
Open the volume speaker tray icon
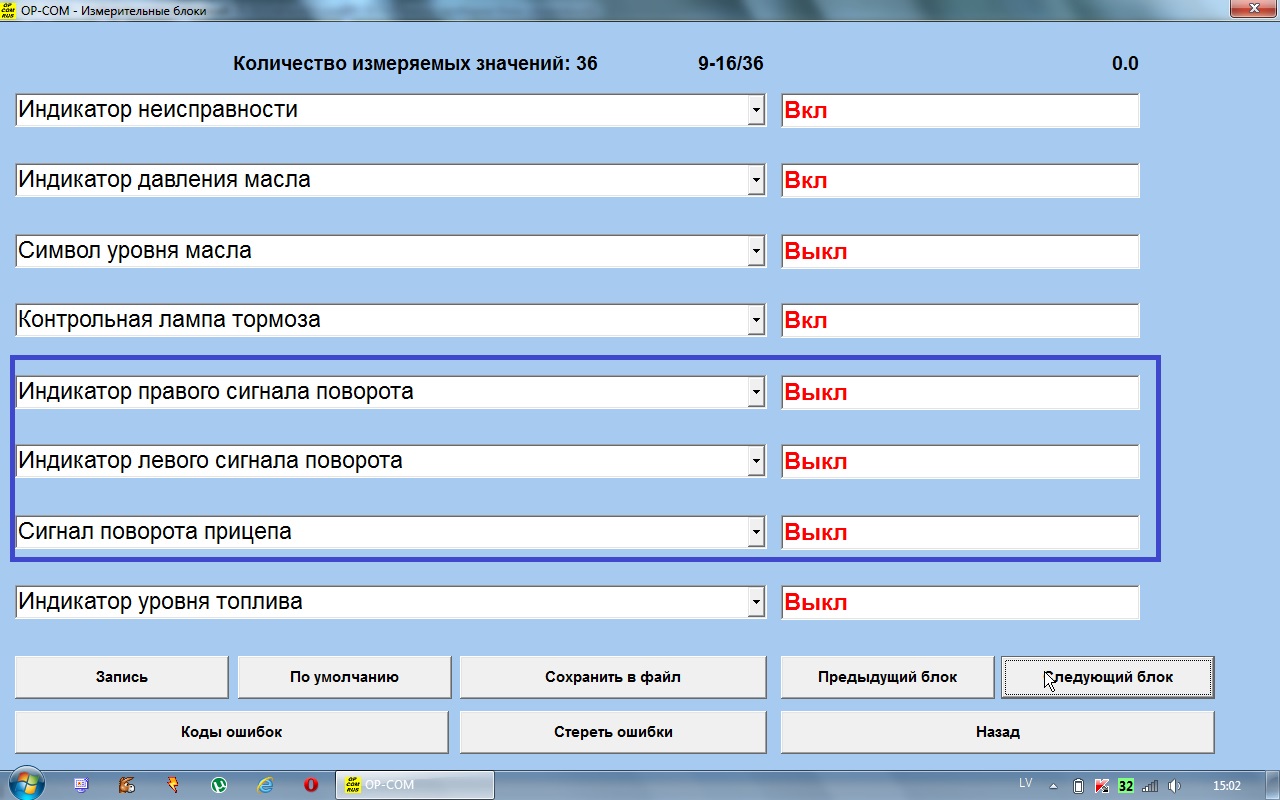[x=1174, y=786]
